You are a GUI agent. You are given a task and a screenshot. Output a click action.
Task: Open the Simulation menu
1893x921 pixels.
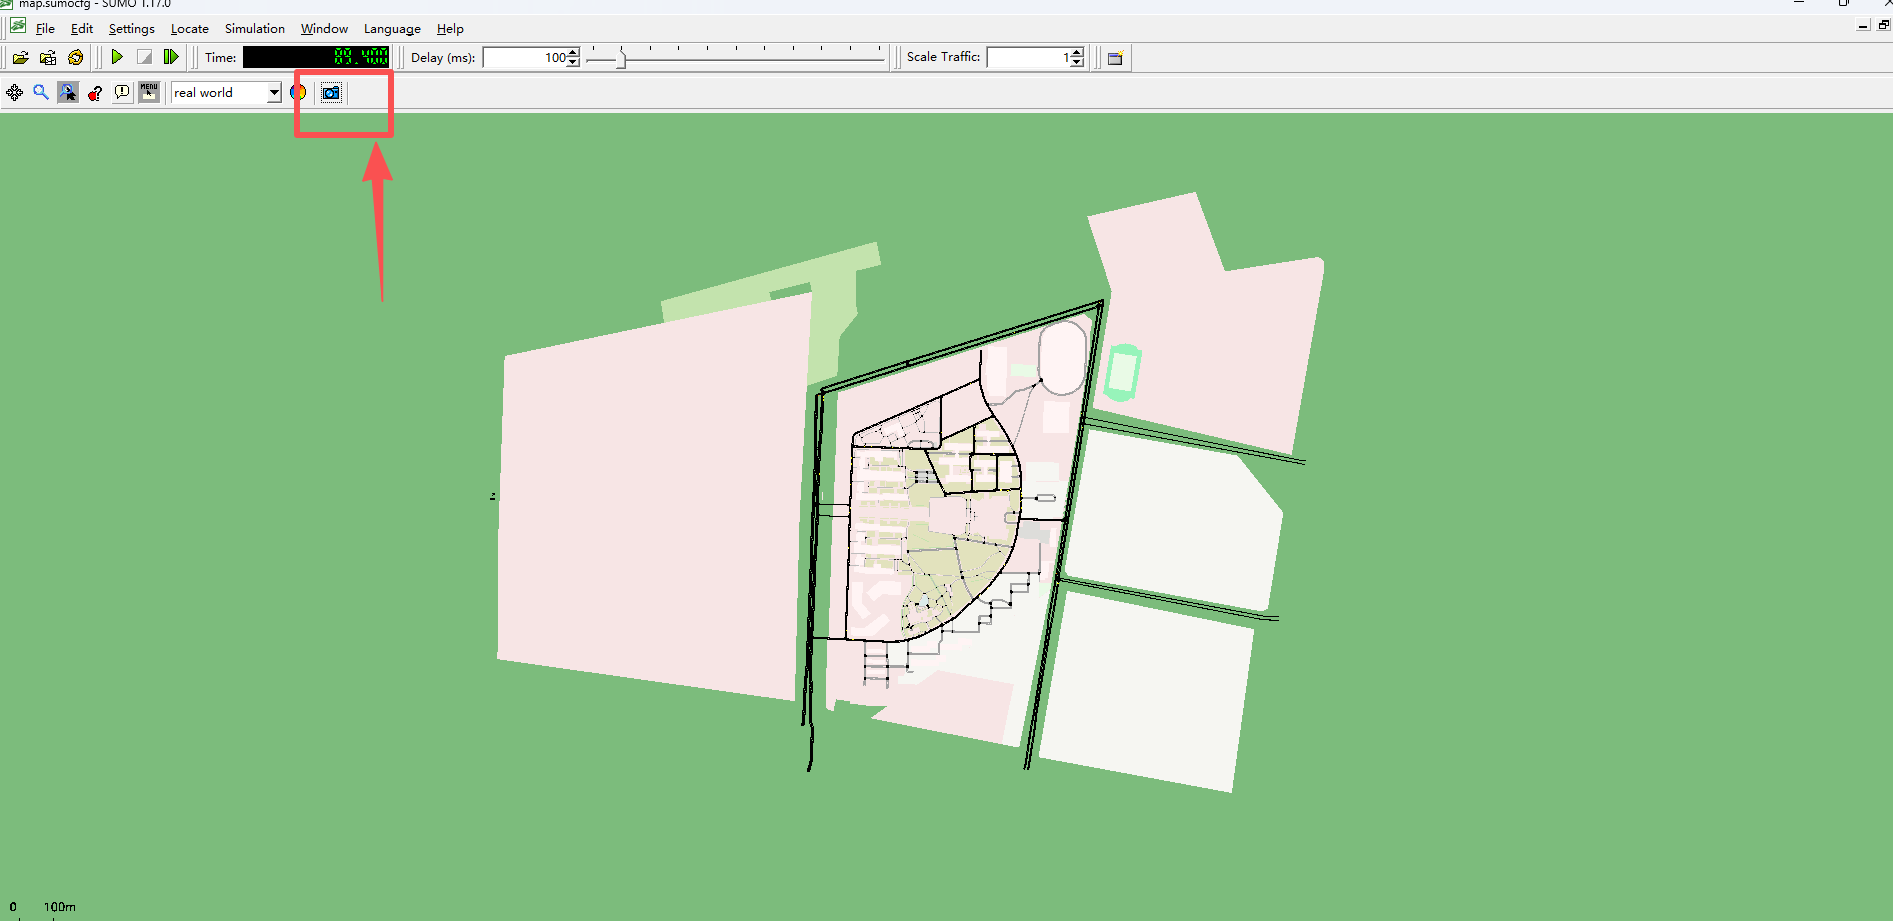tap(255, 29)
